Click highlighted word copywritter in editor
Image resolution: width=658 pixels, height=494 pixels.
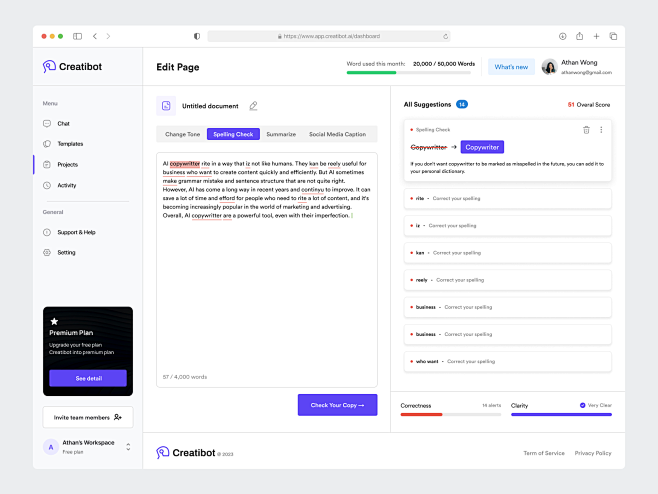185,164
